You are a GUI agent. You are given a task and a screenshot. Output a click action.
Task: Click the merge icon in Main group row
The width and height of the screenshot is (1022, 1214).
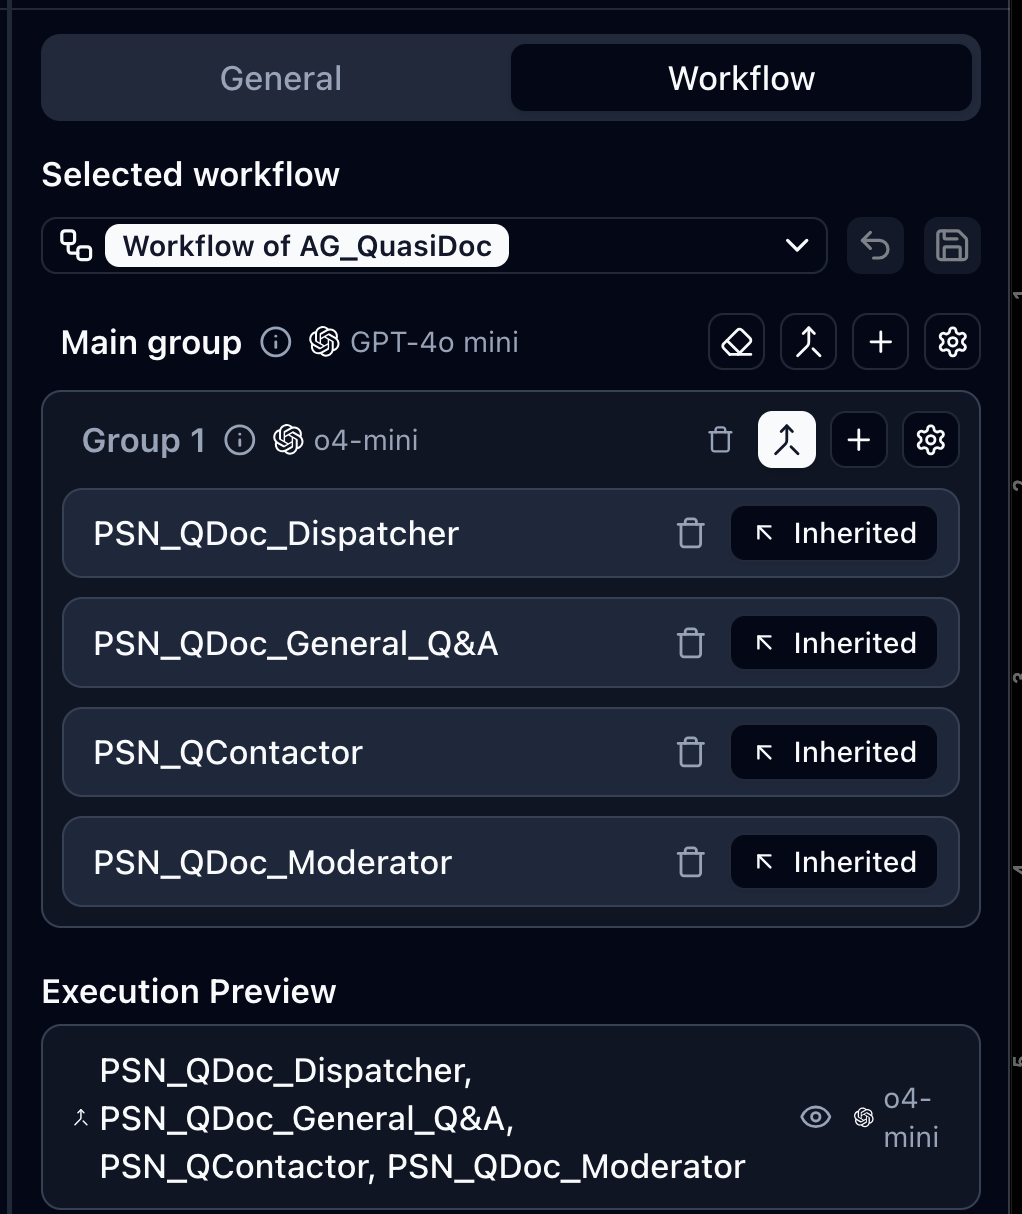point(808,342)
